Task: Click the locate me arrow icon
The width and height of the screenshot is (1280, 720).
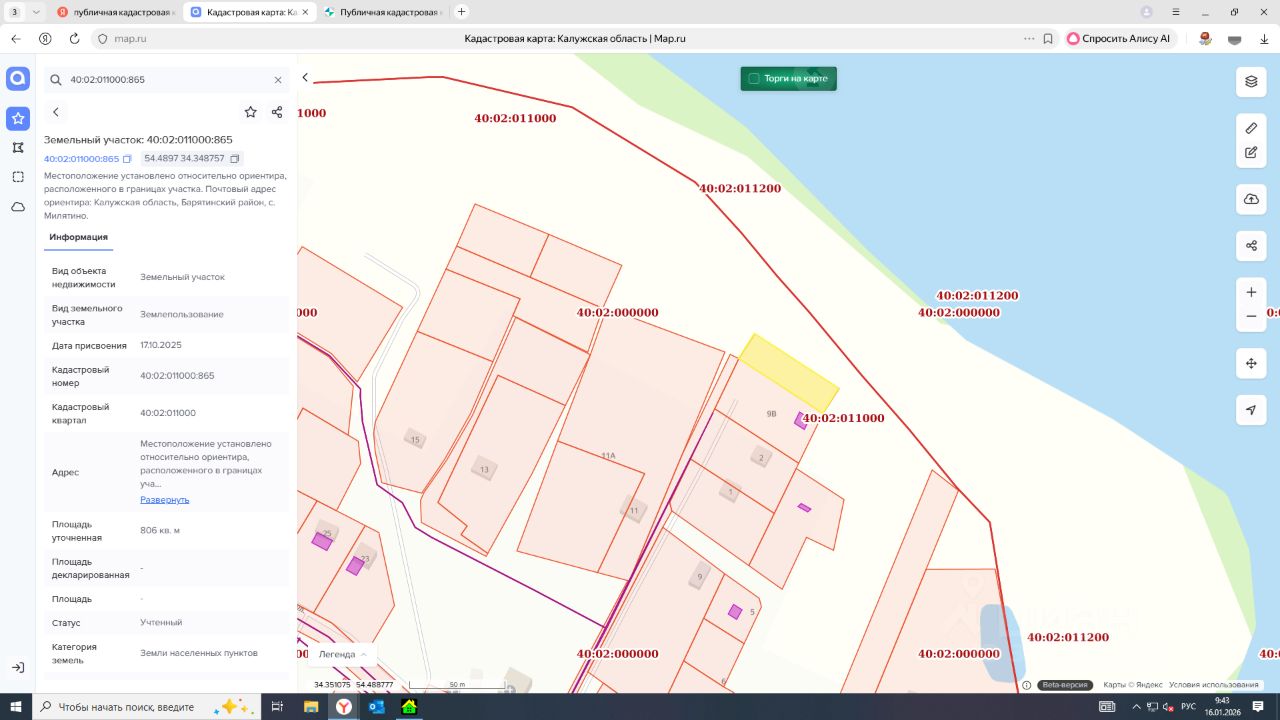Action: pos(1251,410)
